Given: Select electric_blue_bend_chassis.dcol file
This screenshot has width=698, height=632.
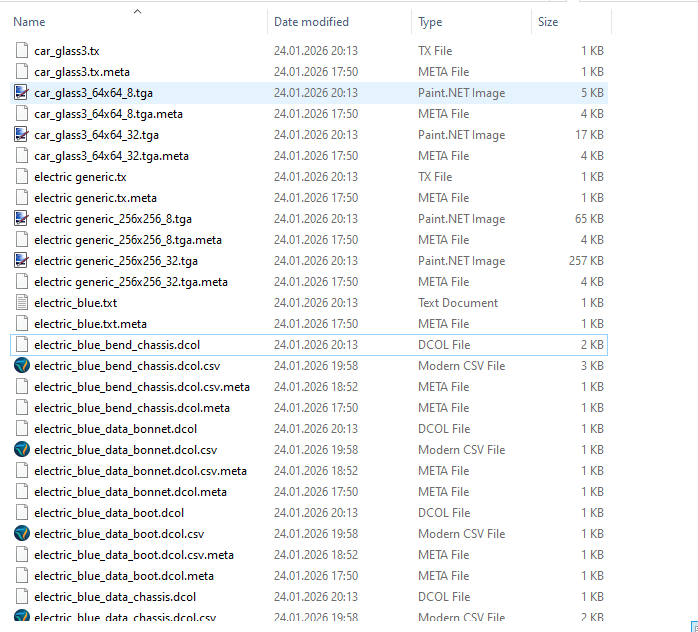Looking at the screenshot, I should pyautogui.click(x=116, y=345).
